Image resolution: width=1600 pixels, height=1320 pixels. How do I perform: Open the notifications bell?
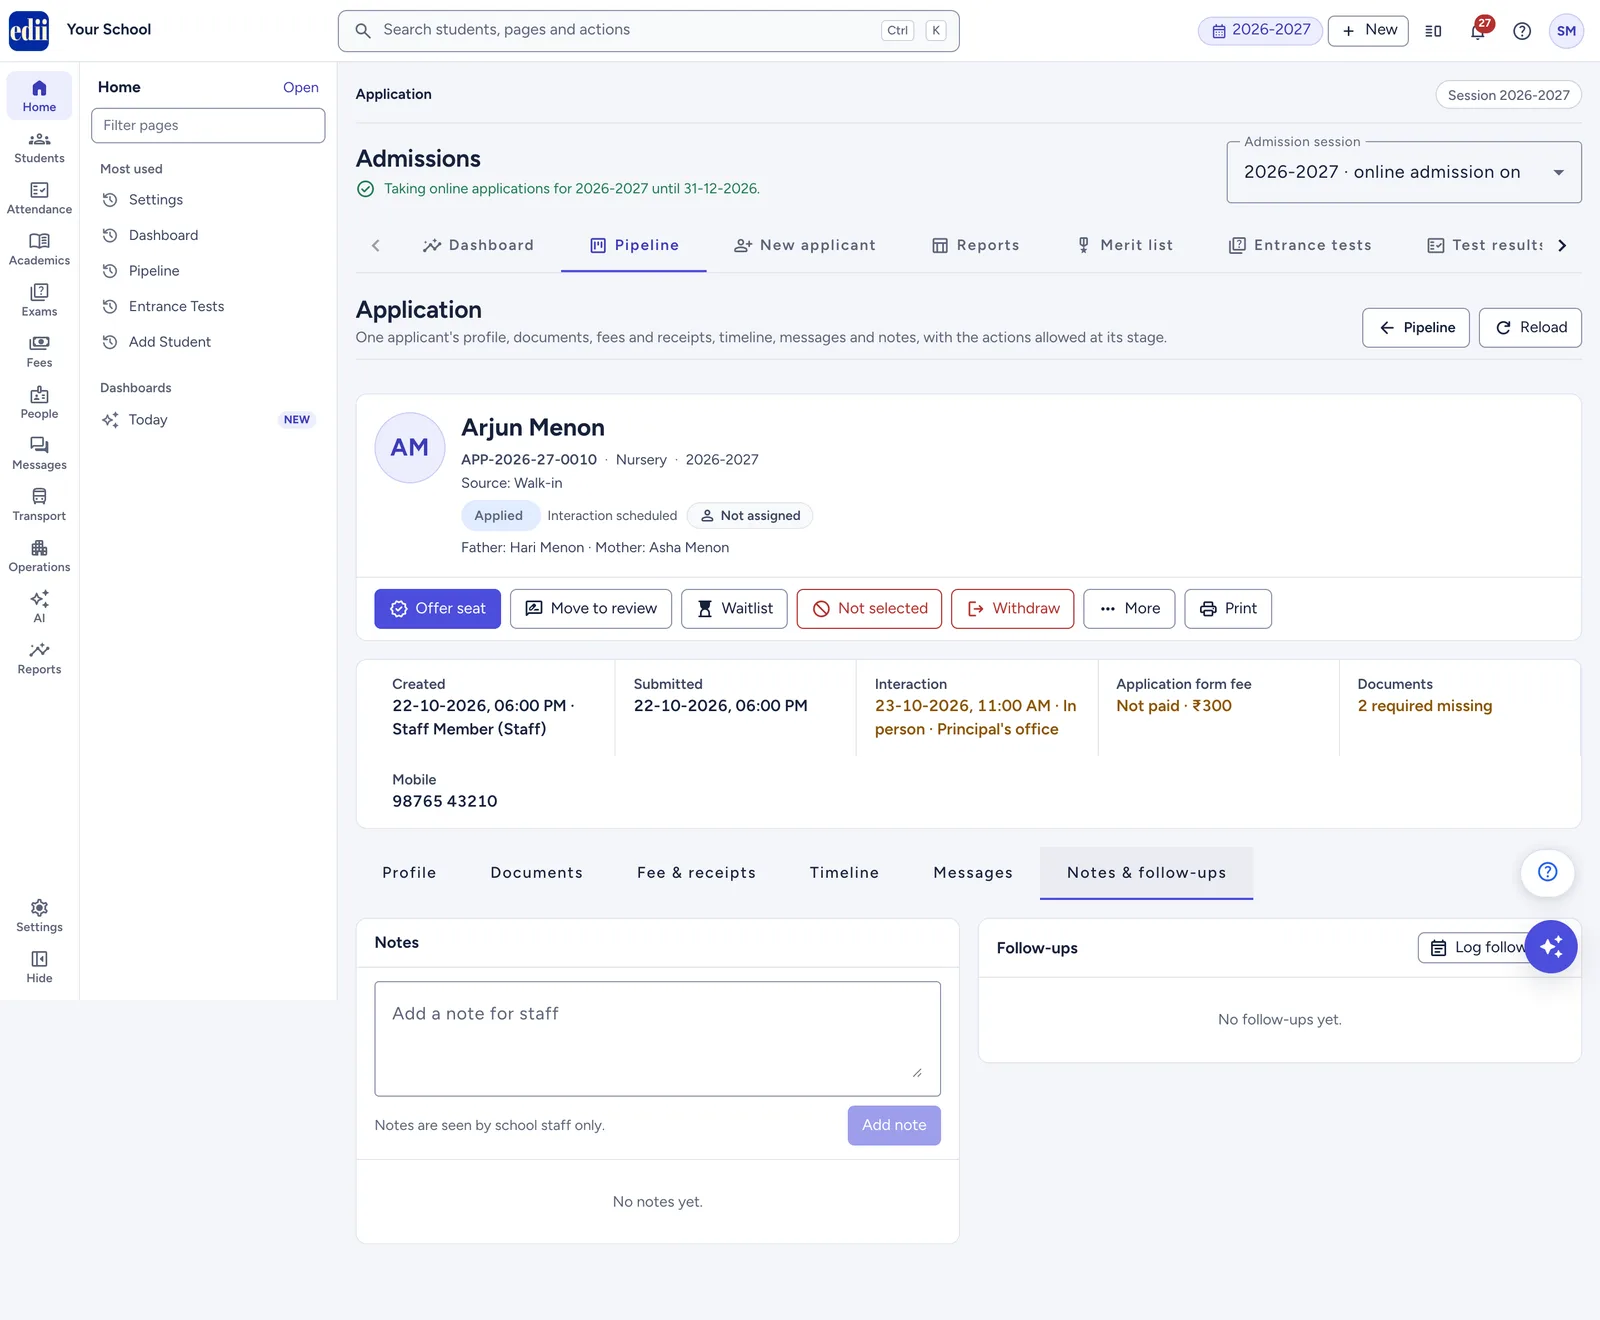tap(1478, 30)
